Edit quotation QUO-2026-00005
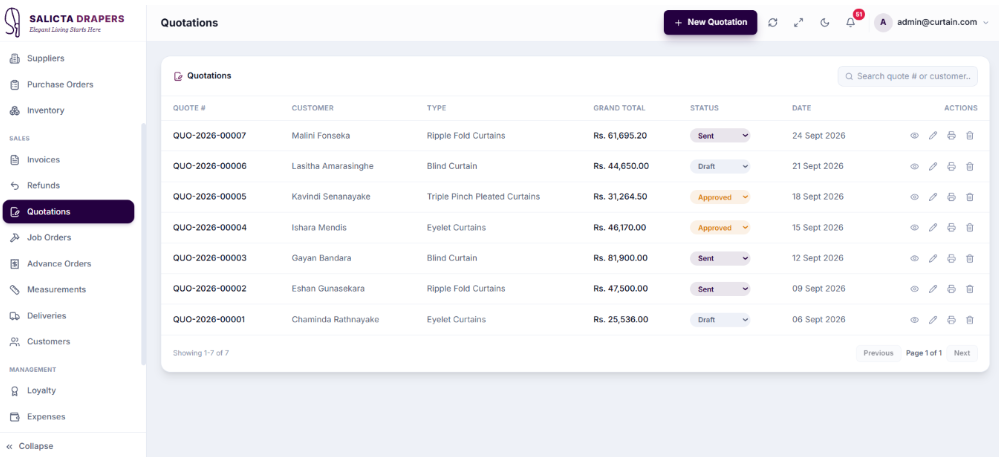999x457 pixels. tap(933, 197)
